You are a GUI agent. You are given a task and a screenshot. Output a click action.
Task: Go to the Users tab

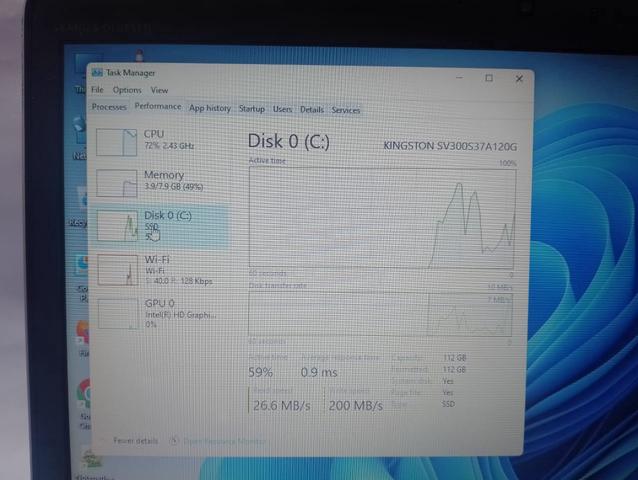(282, 109)
